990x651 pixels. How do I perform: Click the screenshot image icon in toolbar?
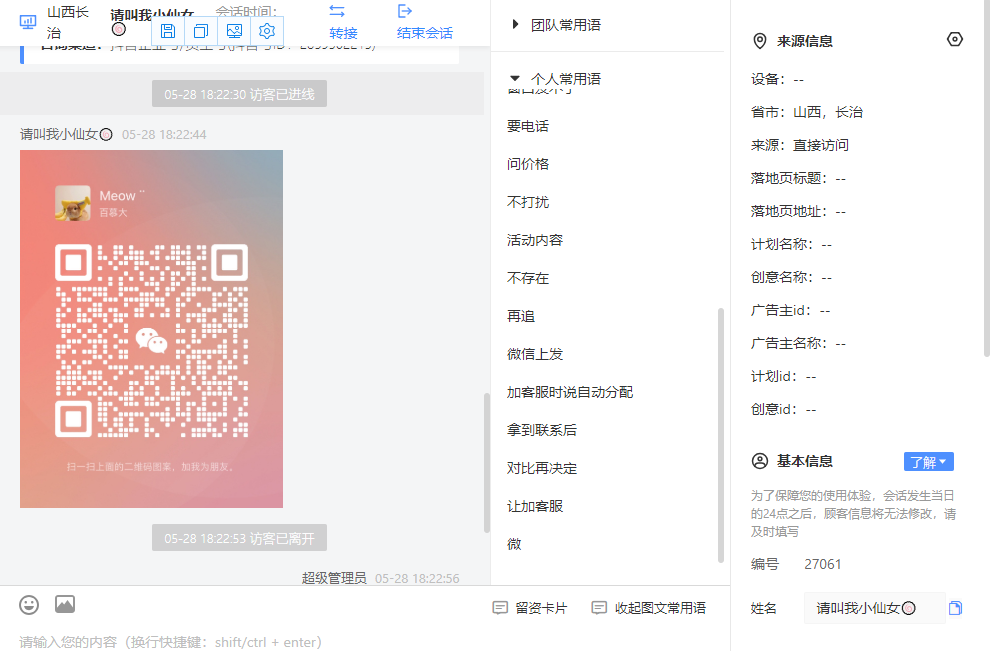(x=234, y=31)
